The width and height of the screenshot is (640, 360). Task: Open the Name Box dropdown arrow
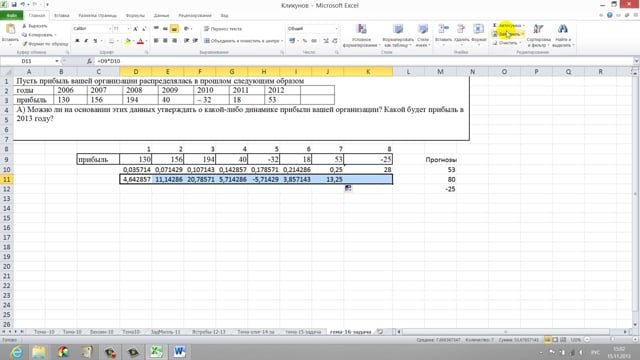tap(57, 61)
